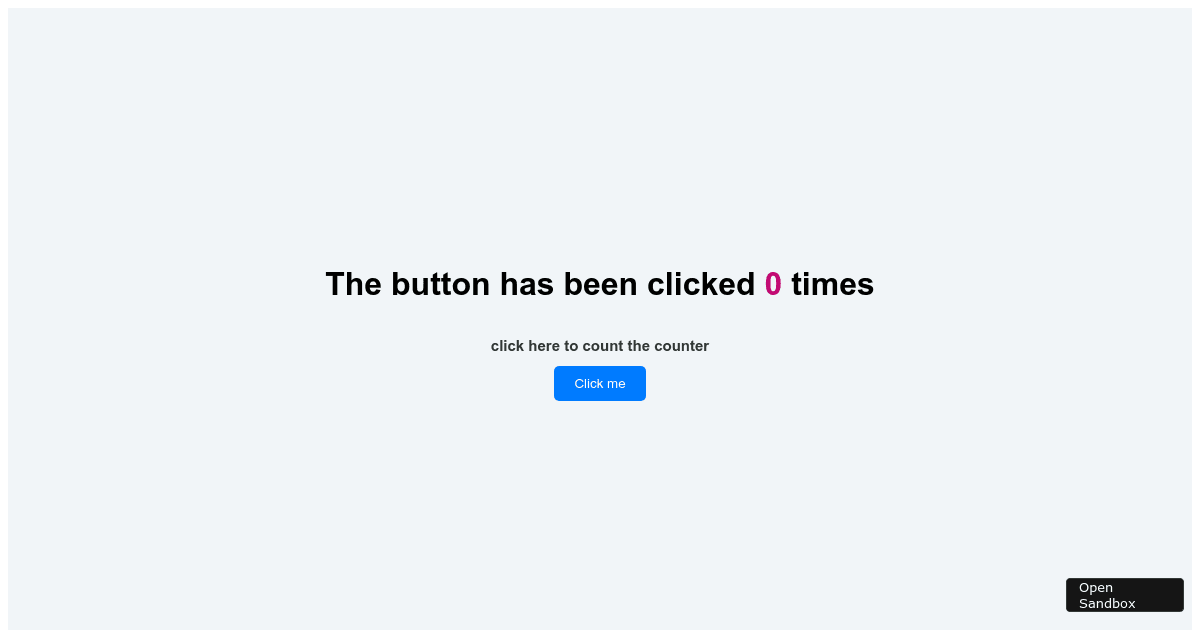This screenshot has width=1200, height=630.
Task: Click the heading "The button has been clicked"
Action: (540, 284)
